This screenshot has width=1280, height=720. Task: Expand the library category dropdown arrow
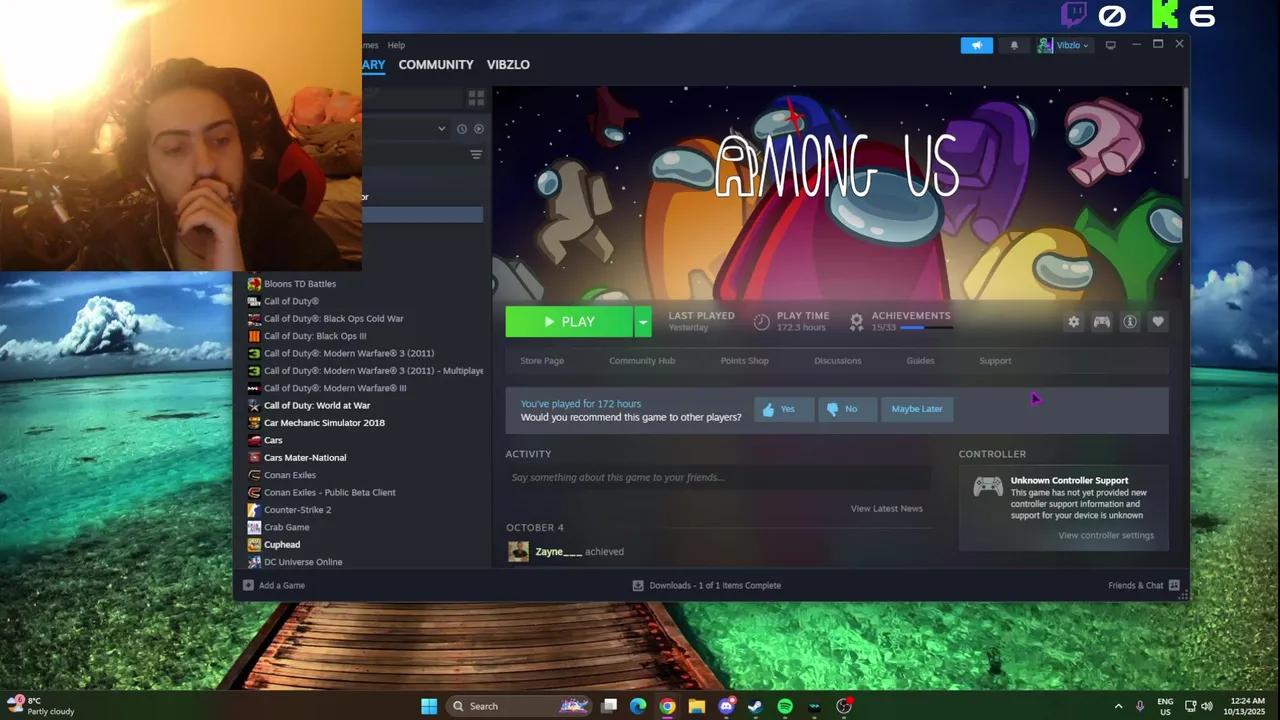[x=441, y=128]
